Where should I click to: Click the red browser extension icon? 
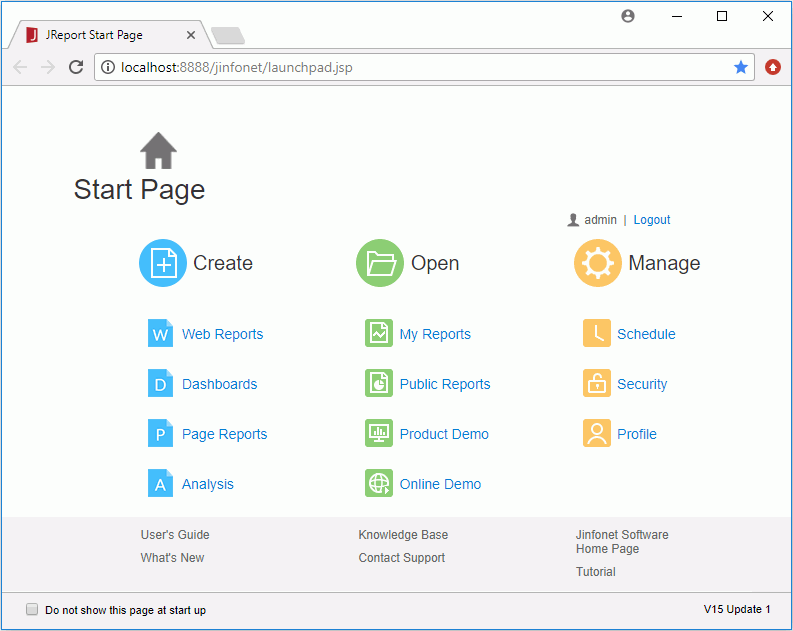[x=773, y=67]
